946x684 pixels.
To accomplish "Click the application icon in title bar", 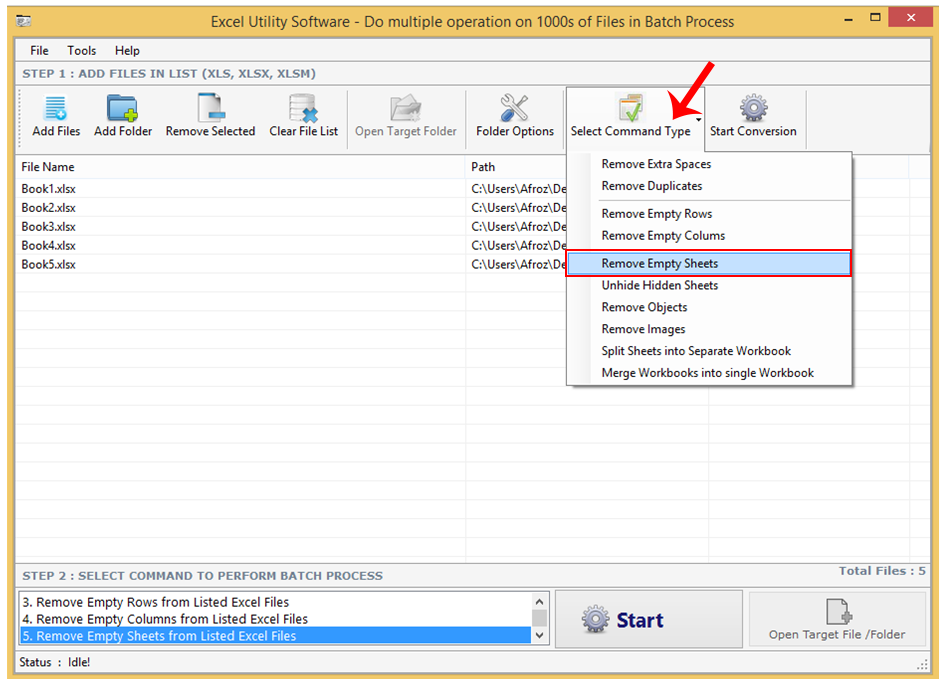I will click(x=24, y=22).
